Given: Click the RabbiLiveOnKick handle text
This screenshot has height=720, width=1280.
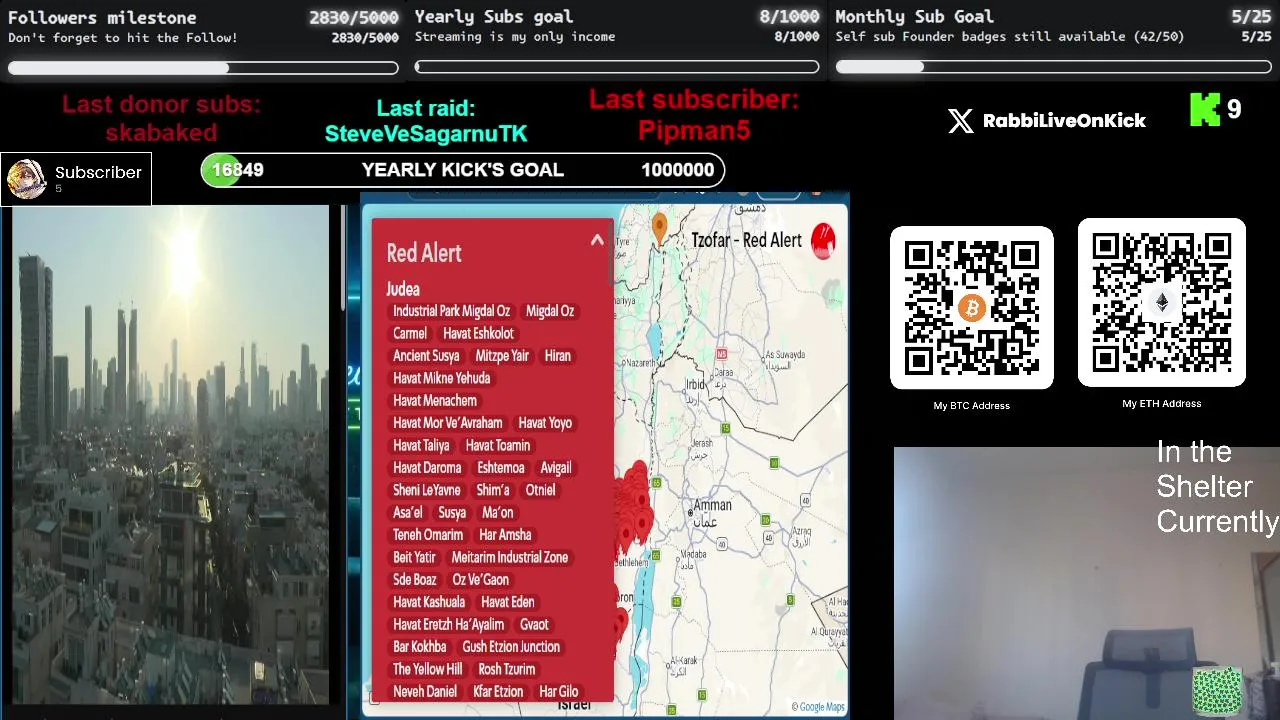Looking at the screenshot, I should pyautogui.click(x=1064, y=121).
